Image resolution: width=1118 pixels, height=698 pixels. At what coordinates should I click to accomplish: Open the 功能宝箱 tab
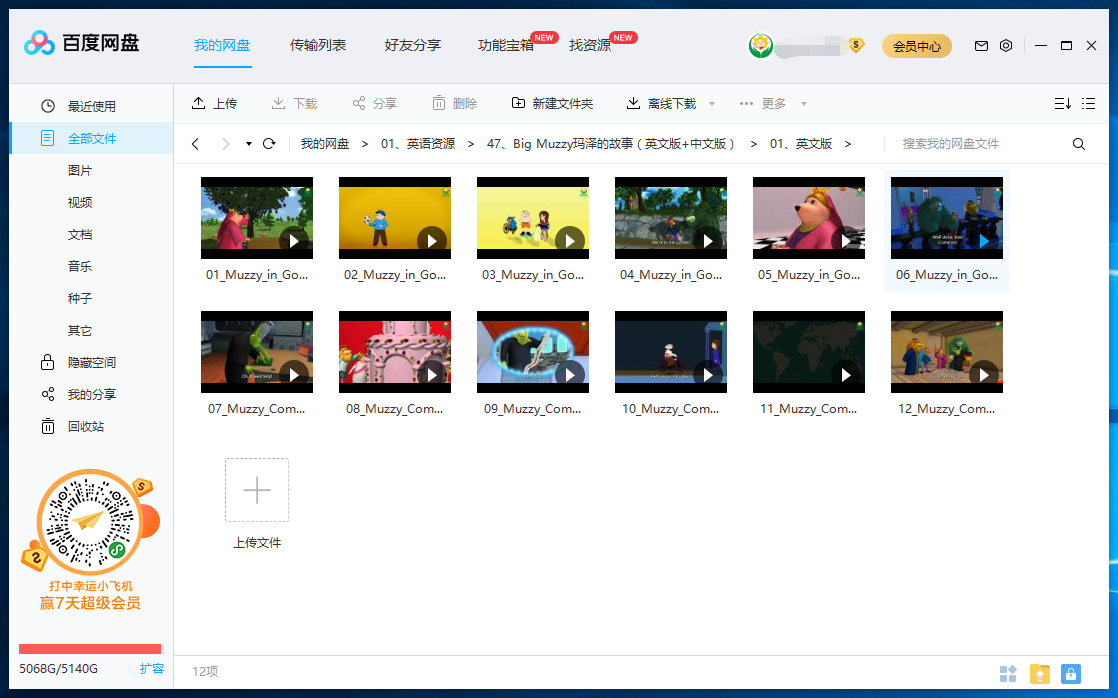[506, 46]
